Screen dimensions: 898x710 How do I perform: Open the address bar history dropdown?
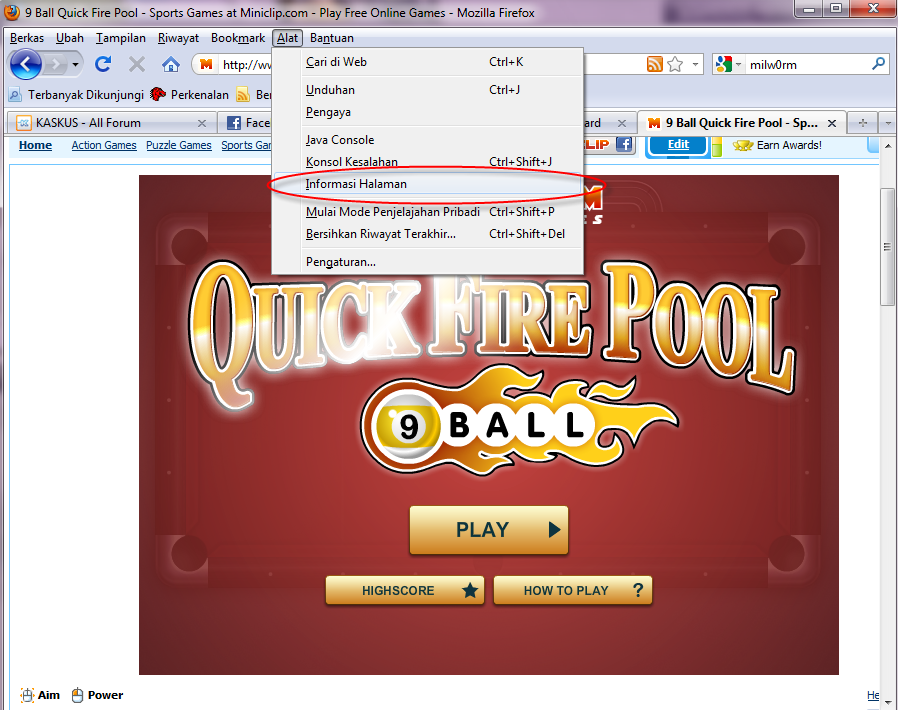[695, 64]
